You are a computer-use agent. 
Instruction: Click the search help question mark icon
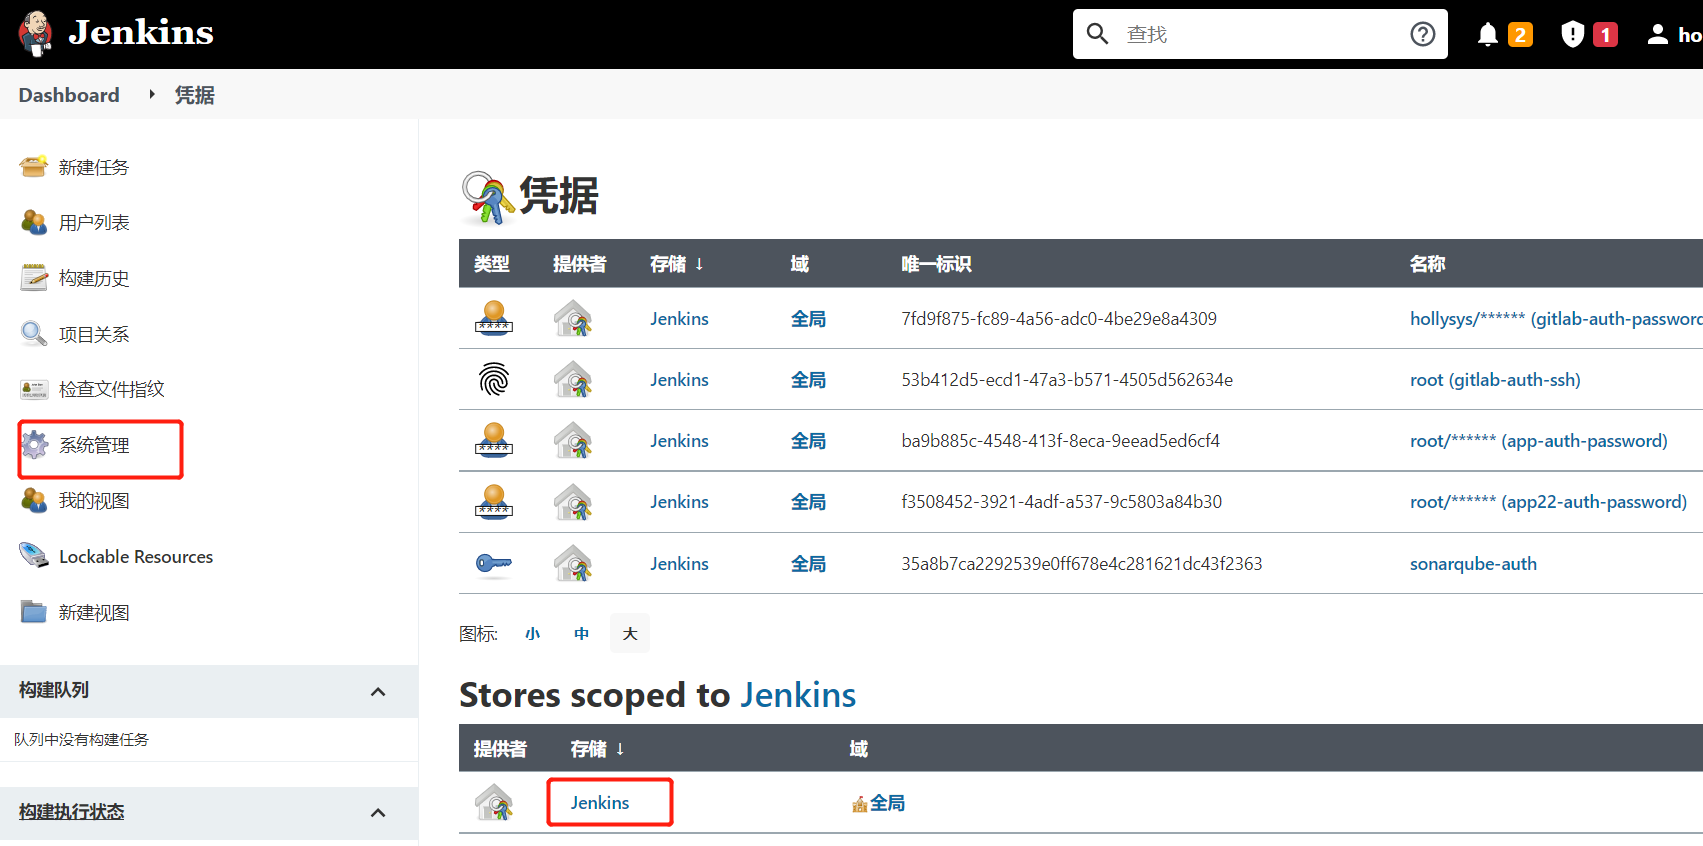pos(1422,34)
